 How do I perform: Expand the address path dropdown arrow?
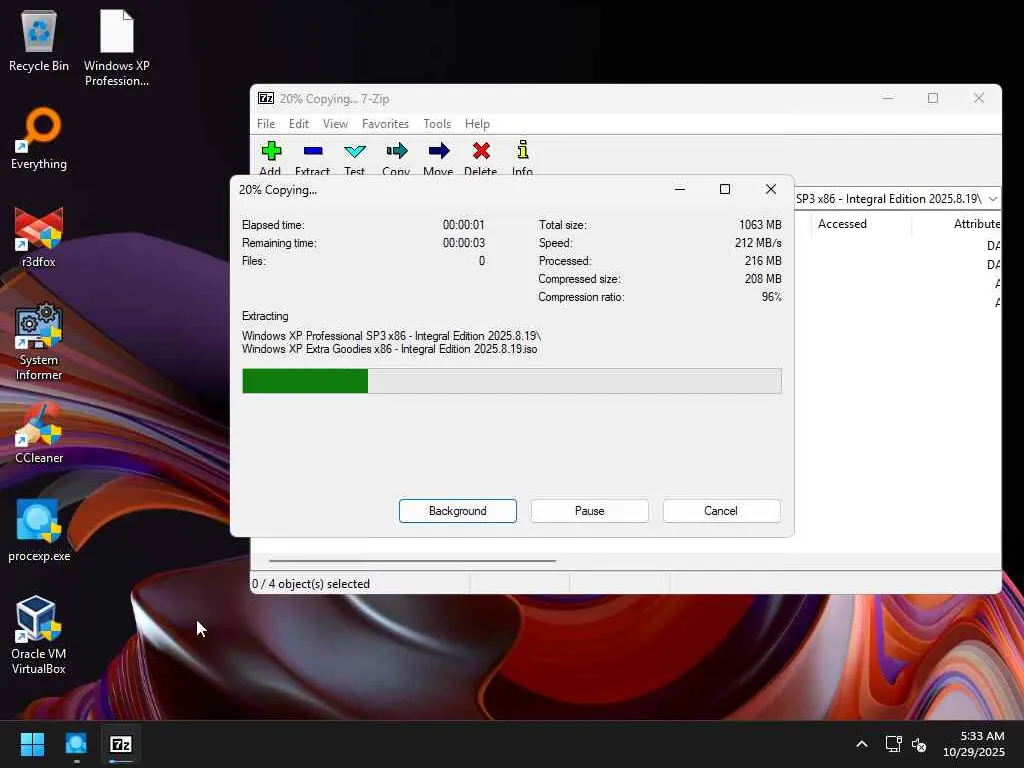click(x=992, y=199)
